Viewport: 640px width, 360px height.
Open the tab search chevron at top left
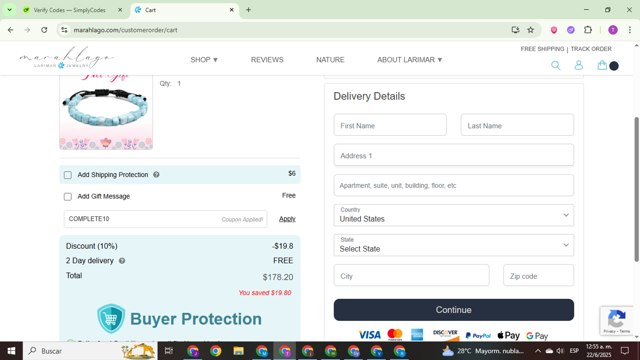coord(9,10)
